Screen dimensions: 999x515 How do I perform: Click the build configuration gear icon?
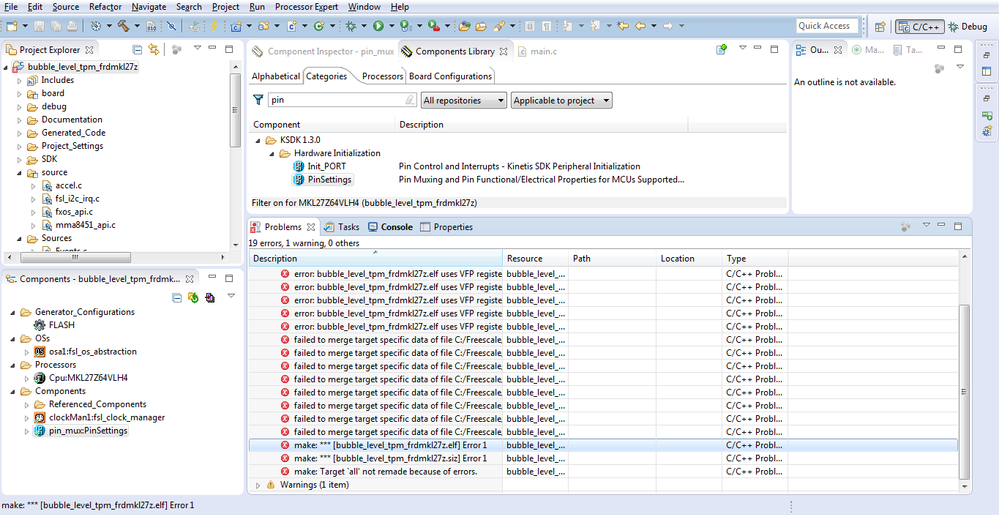[x=96, y=26]
